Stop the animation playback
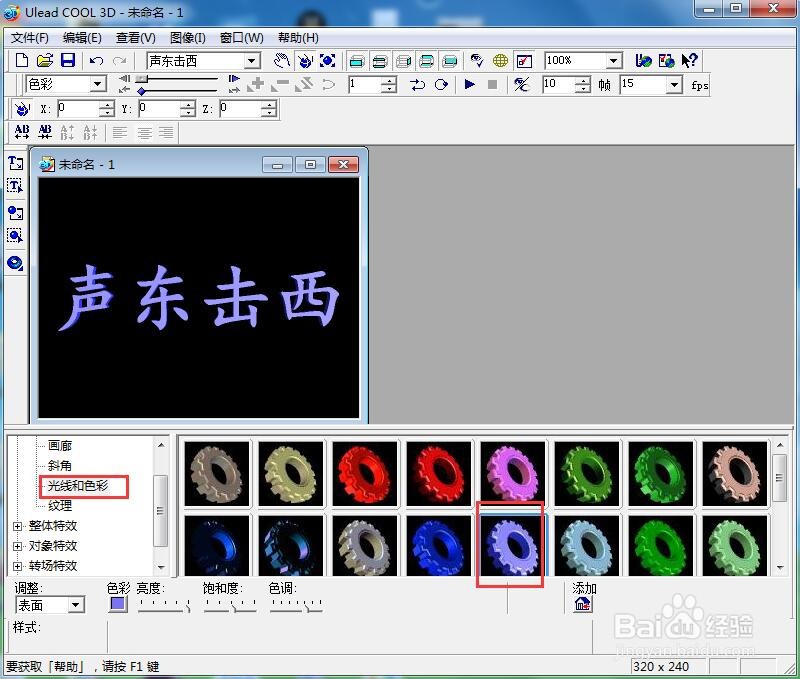 (x=492, y=84)
